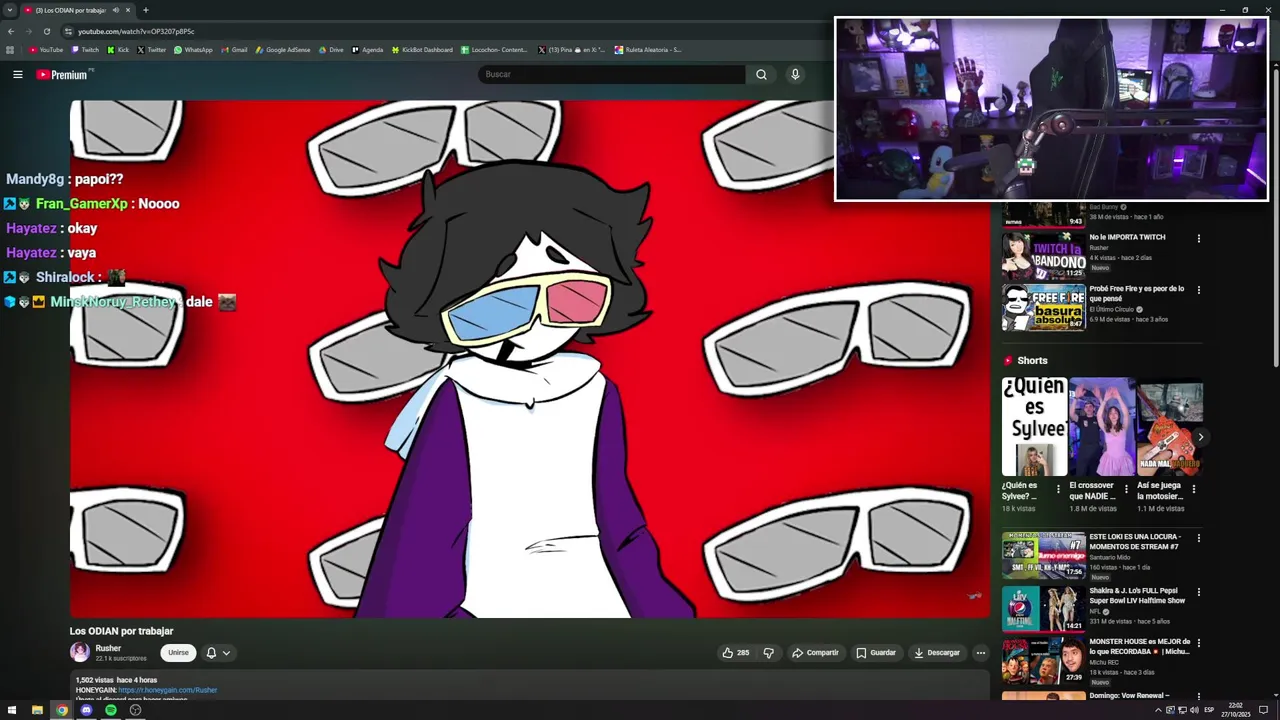Open Kick bookmark
The image size is (1280, 720).
coord(118,49)
